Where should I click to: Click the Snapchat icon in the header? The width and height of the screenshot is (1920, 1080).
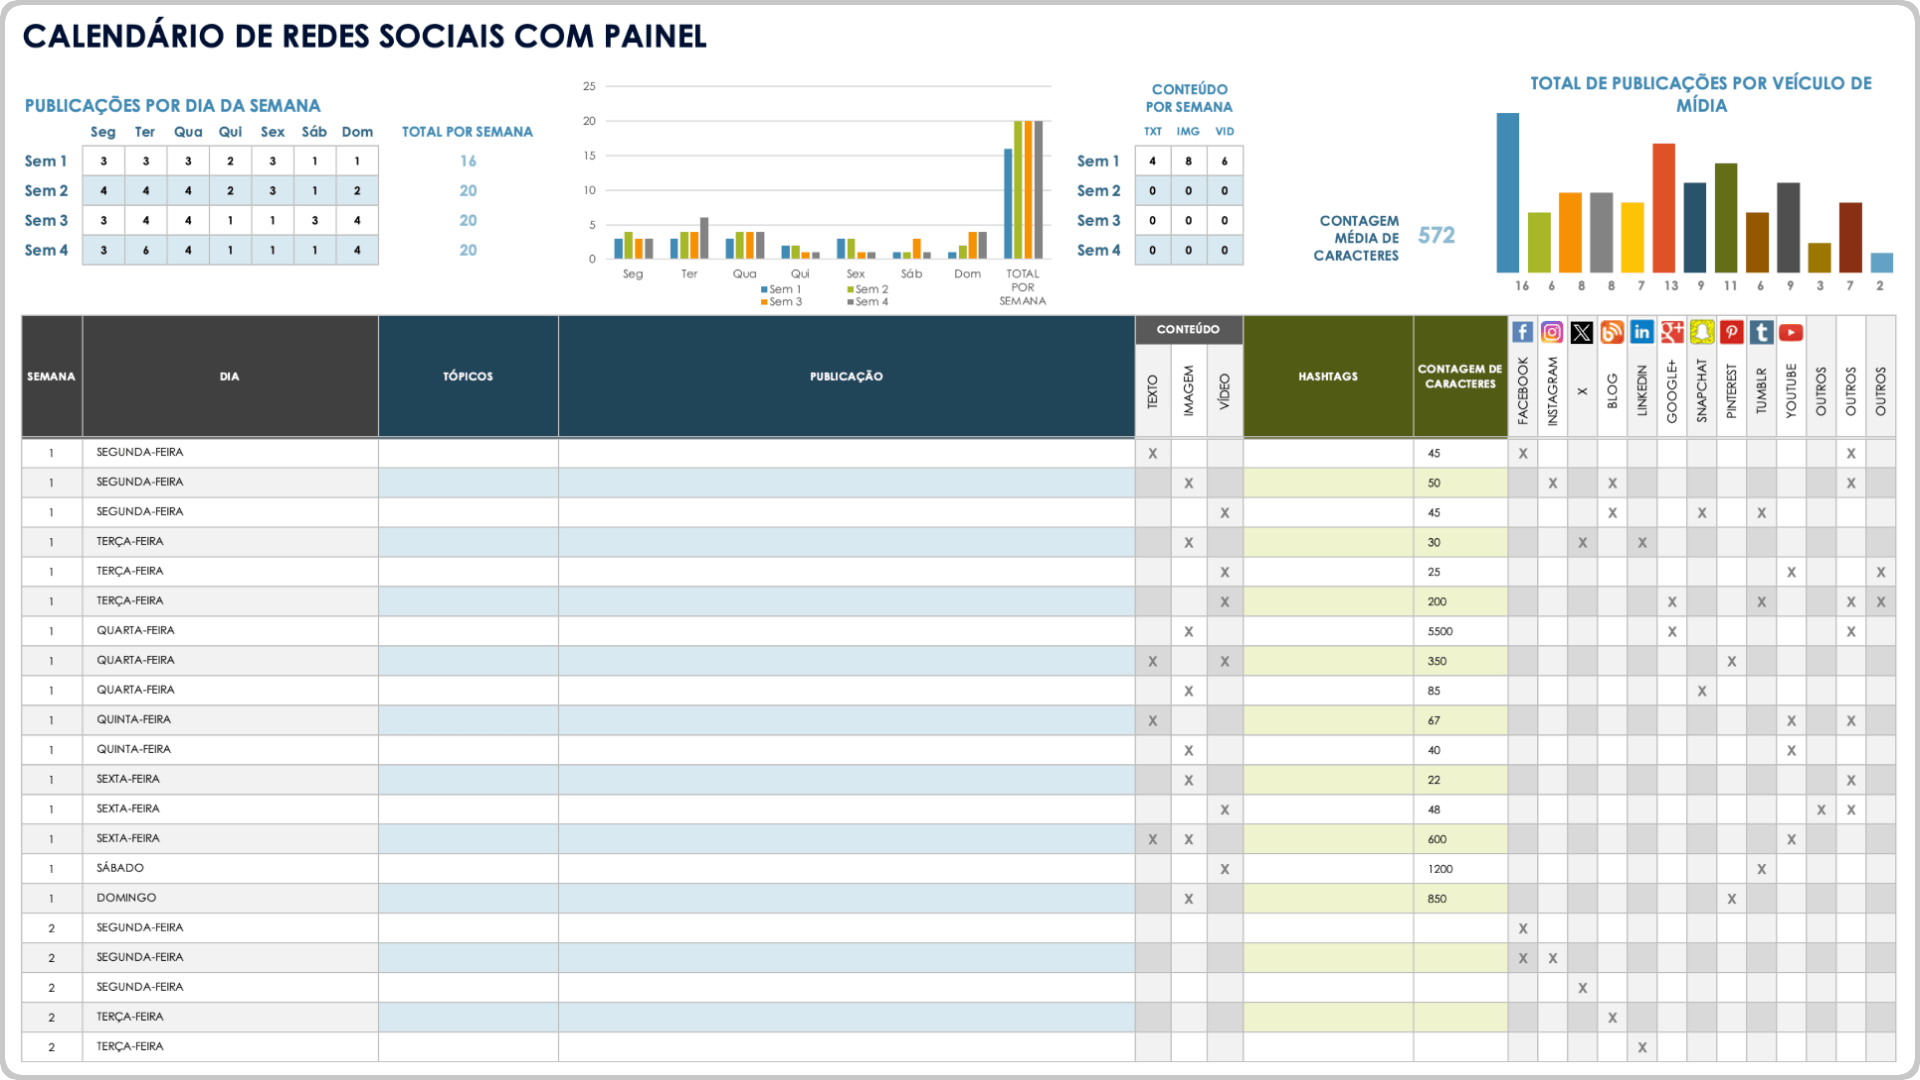pyautogui.click(x=1700, y=334)
